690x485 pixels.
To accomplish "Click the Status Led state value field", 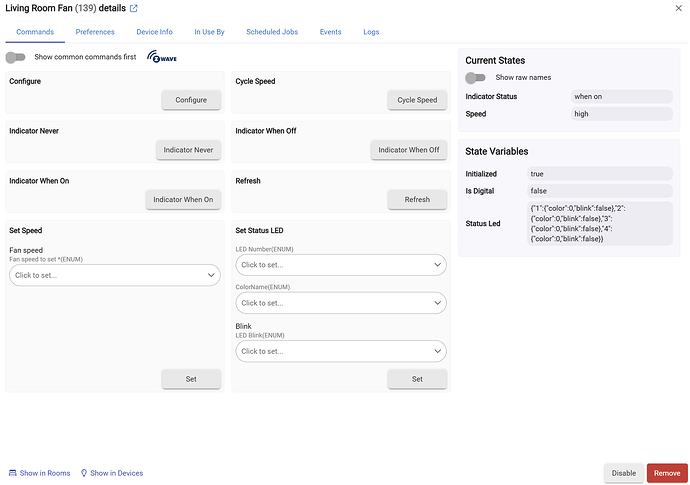I will pyautogui.click(x=600, y=222).
